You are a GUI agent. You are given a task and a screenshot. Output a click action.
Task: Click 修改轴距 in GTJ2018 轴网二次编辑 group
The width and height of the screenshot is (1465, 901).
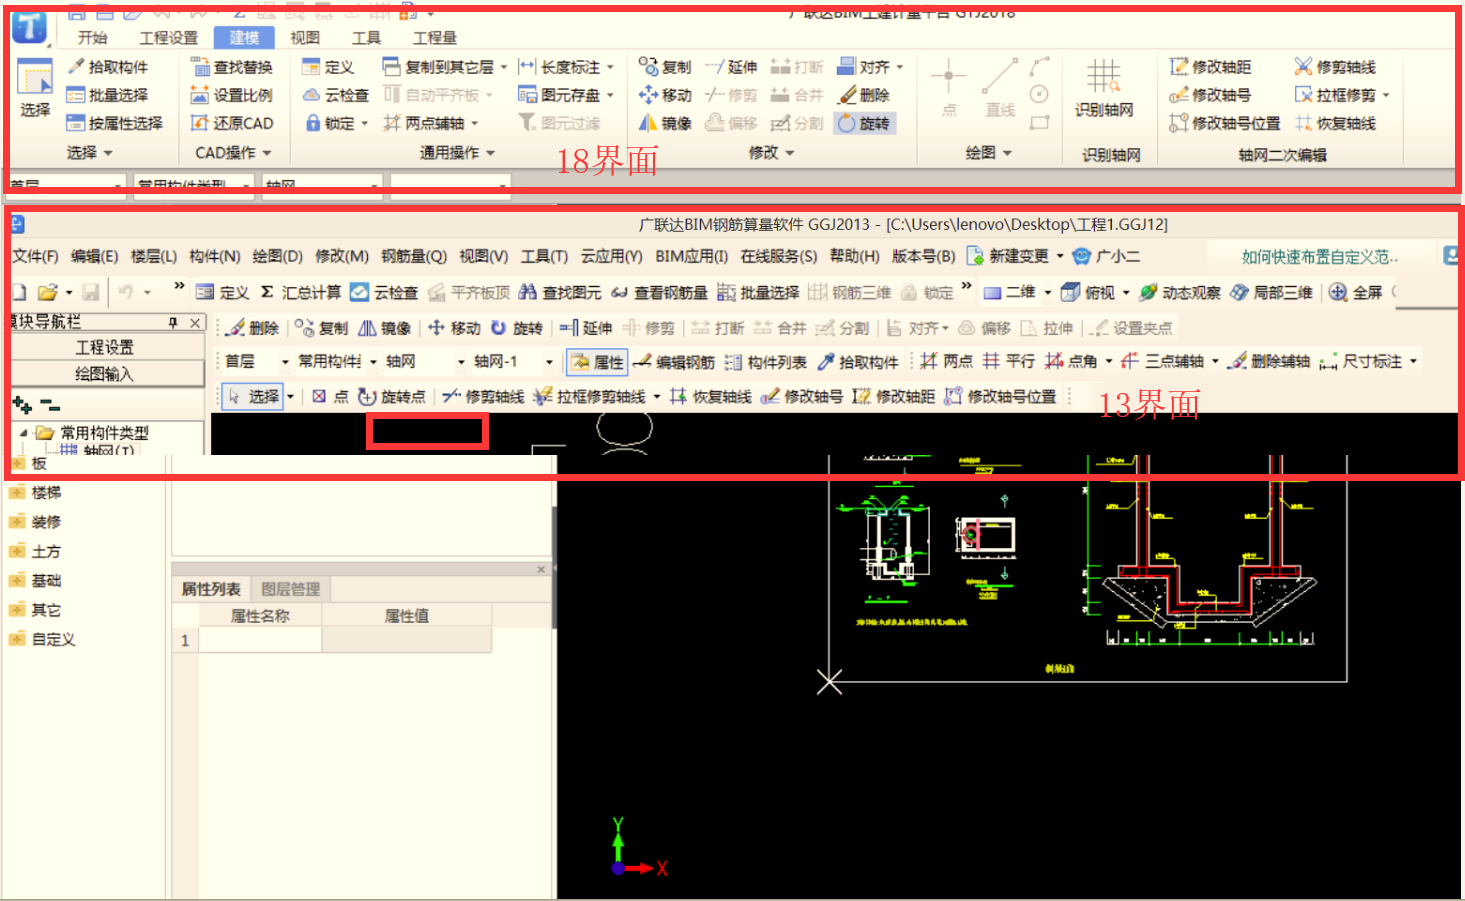[1210, 67]
